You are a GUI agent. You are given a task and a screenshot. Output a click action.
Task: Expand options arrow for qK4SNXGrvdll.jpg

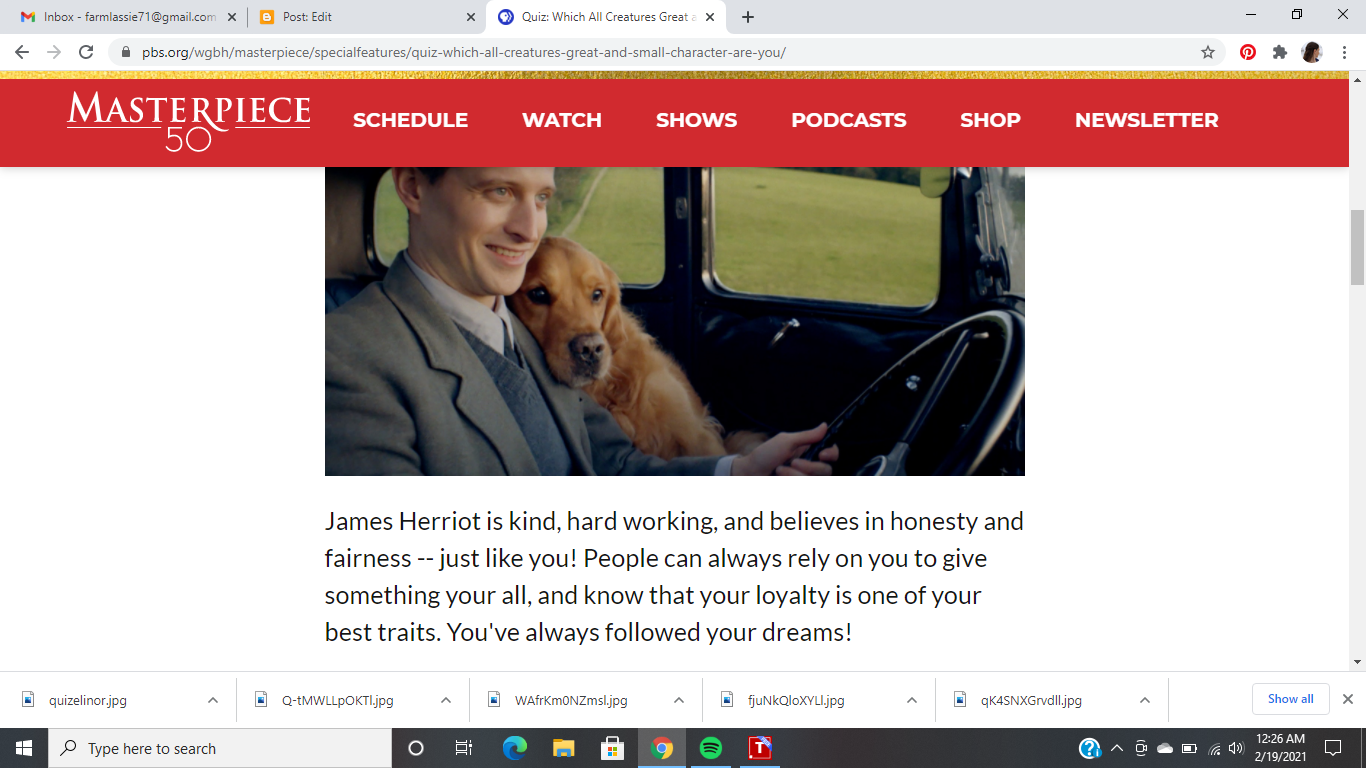1145,700
